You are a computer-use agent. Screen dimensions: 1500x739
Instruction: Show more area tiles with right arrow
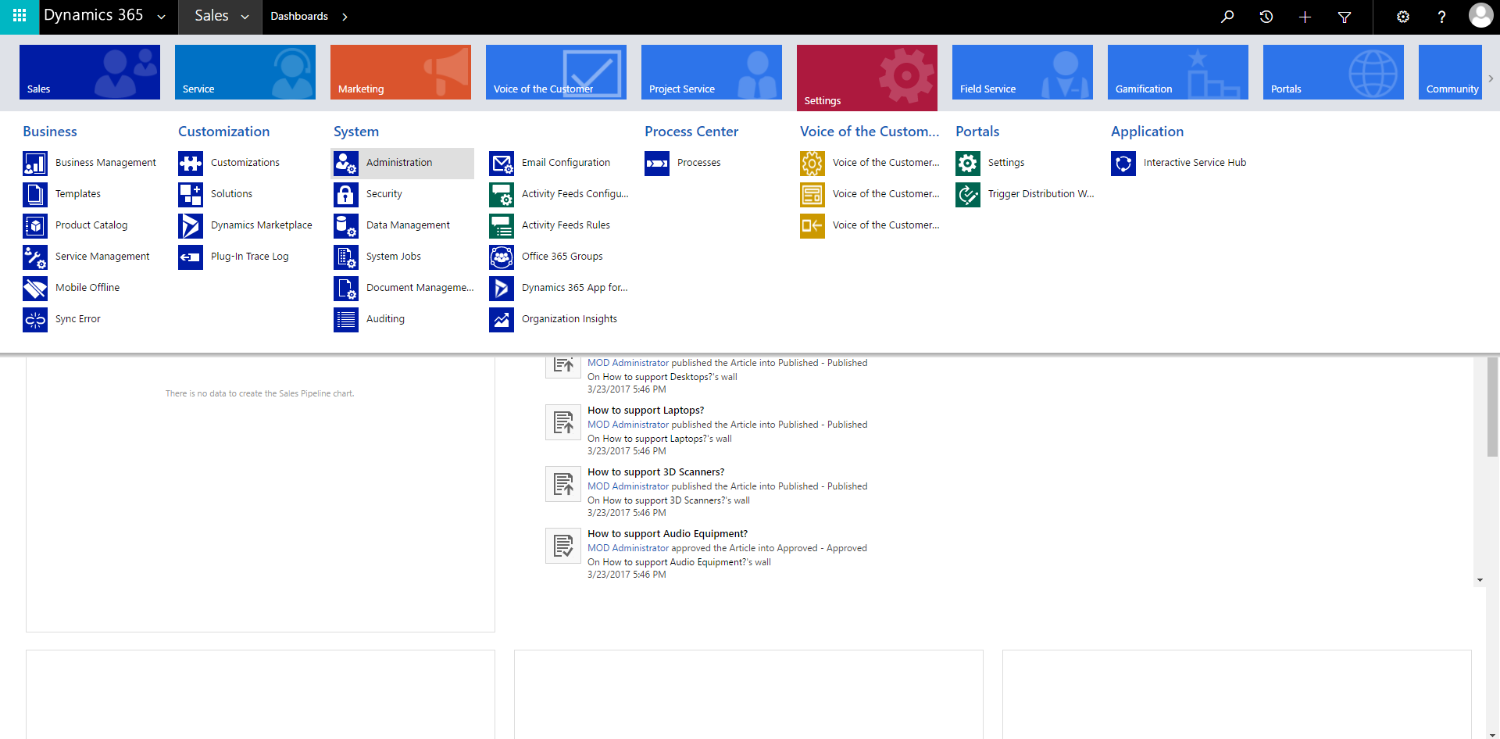pos(1491,77)
